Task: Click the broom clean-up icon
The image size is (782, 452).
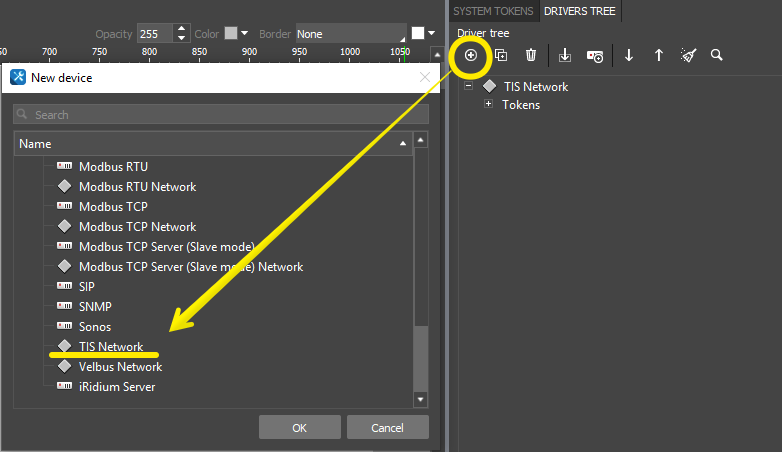Action: 688,55
